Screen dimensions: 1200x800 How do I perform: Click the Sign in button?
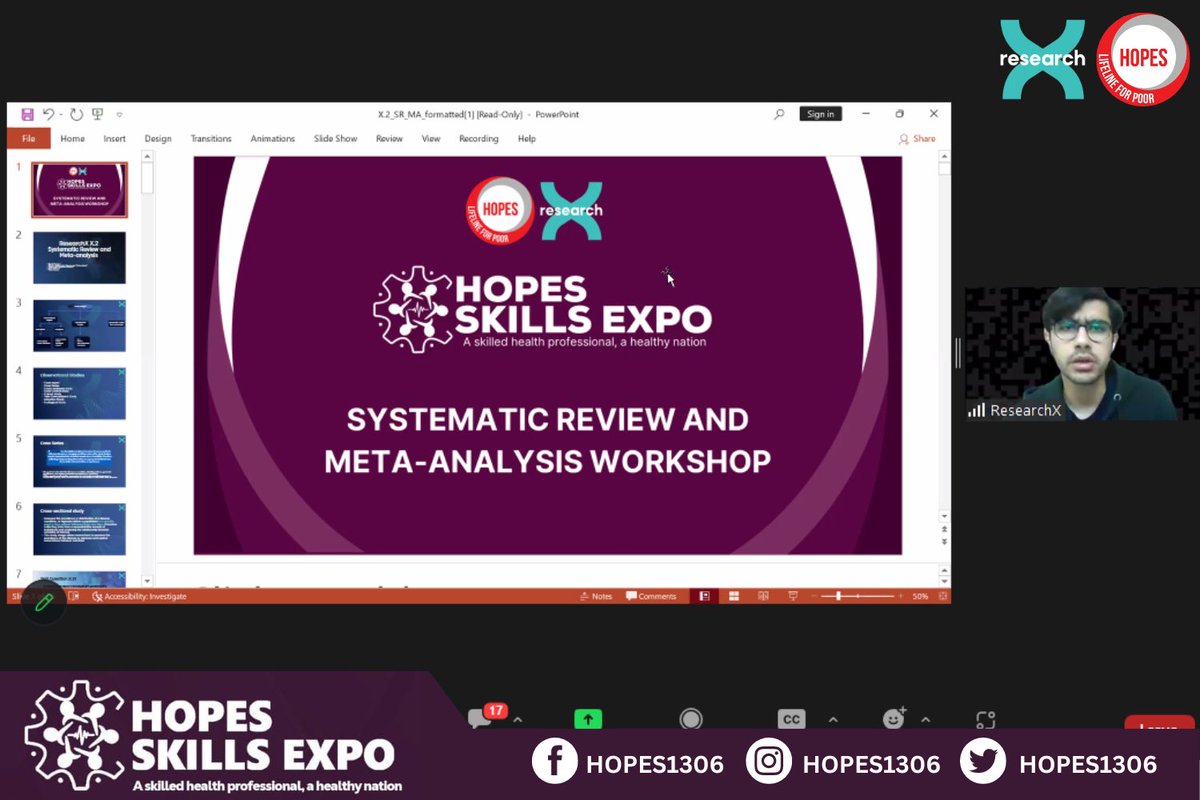(x=821, y=114)
